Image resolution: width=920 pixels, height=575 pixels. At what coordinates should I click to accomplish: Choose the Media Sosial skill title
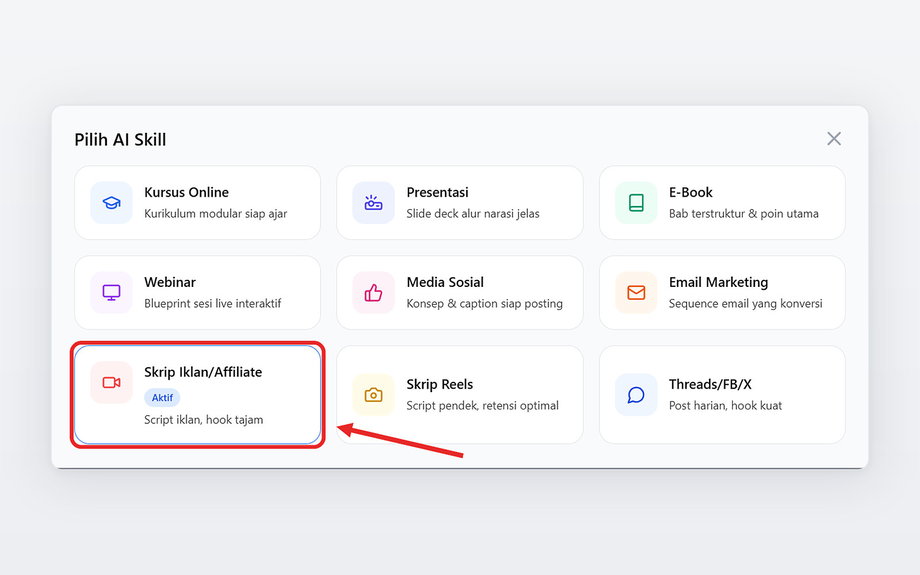tap(445, 282)
